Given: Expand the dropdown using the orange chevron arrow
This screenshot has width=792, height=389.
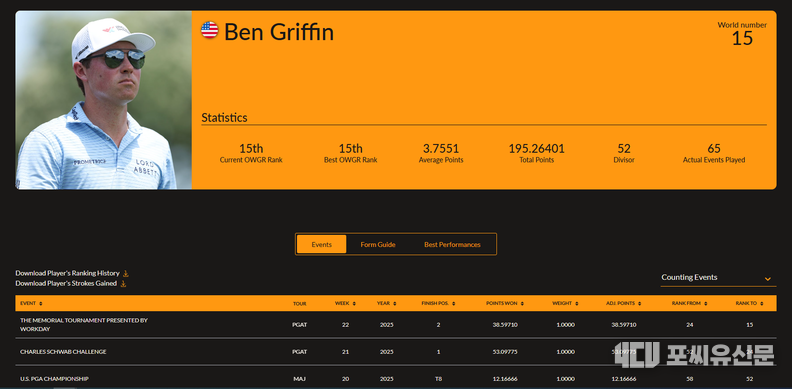Looking at the screenshot, I should pos(768,278).
